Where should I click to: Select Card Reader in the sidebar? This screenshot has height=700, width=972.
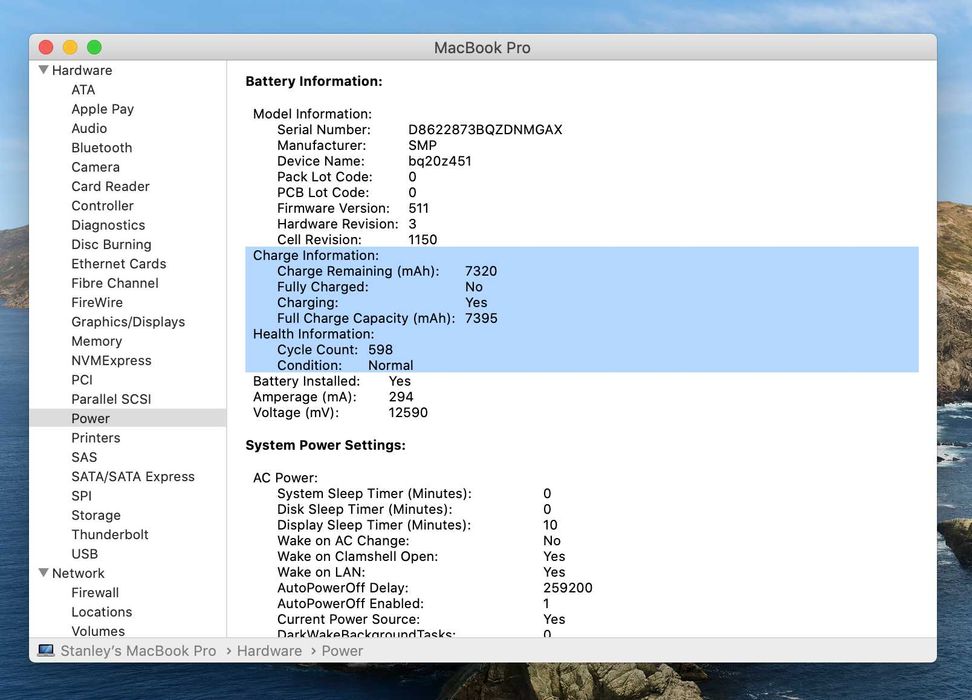[110, 186]
